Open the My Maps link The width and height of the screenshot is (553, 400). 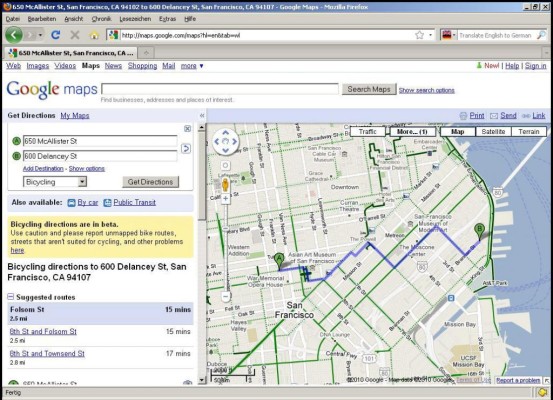pyautogui.click(x=75, y=115)
